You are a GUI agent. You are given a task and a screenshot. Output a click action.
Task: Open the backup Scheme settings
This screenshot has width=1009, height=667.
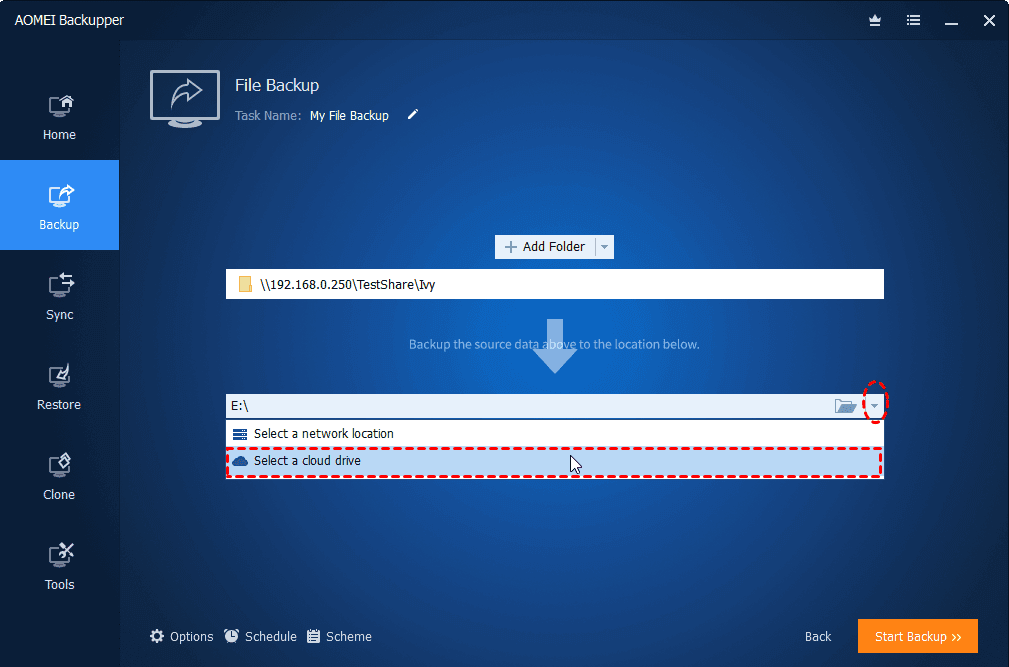pyautogui.click(x=339, y=637)
